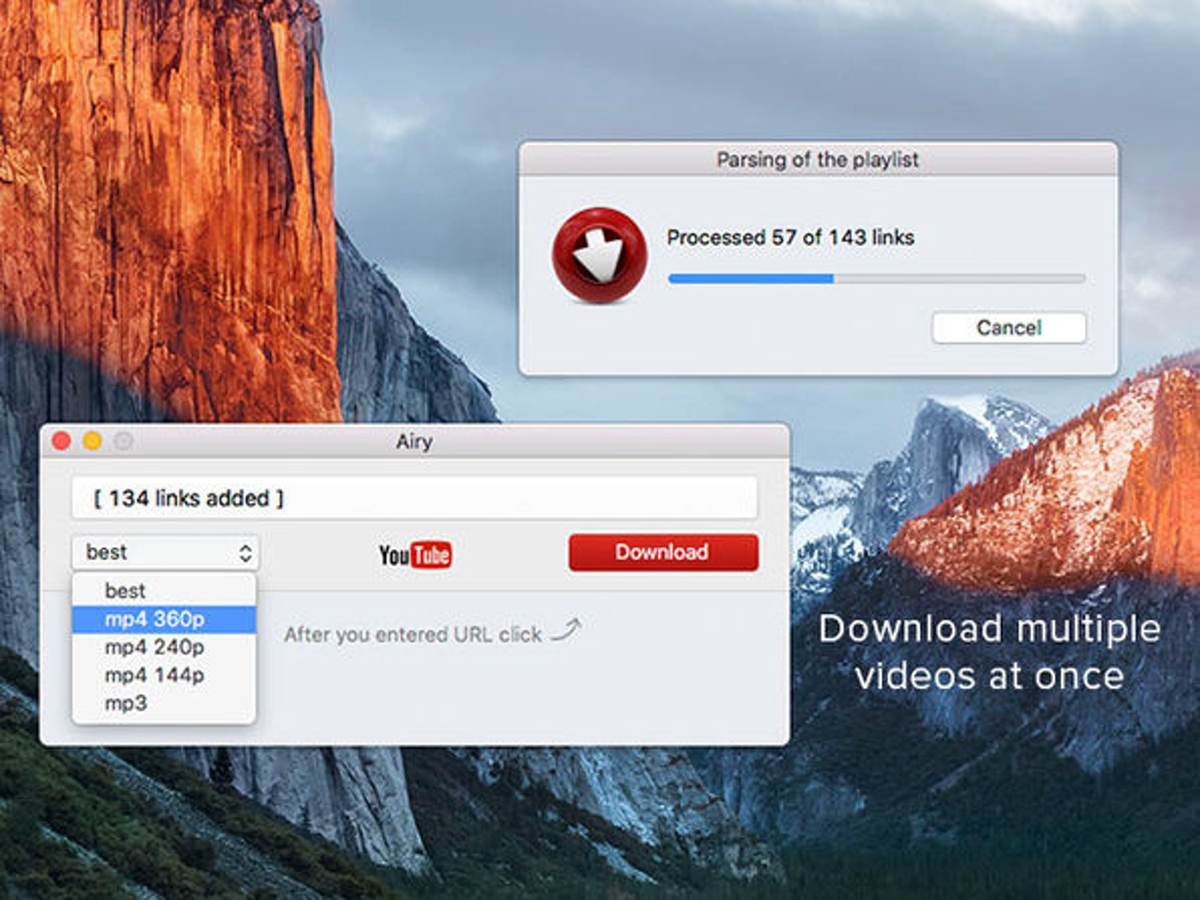
Task: Click the Download multiple videos at once caption
Action: 990,652
